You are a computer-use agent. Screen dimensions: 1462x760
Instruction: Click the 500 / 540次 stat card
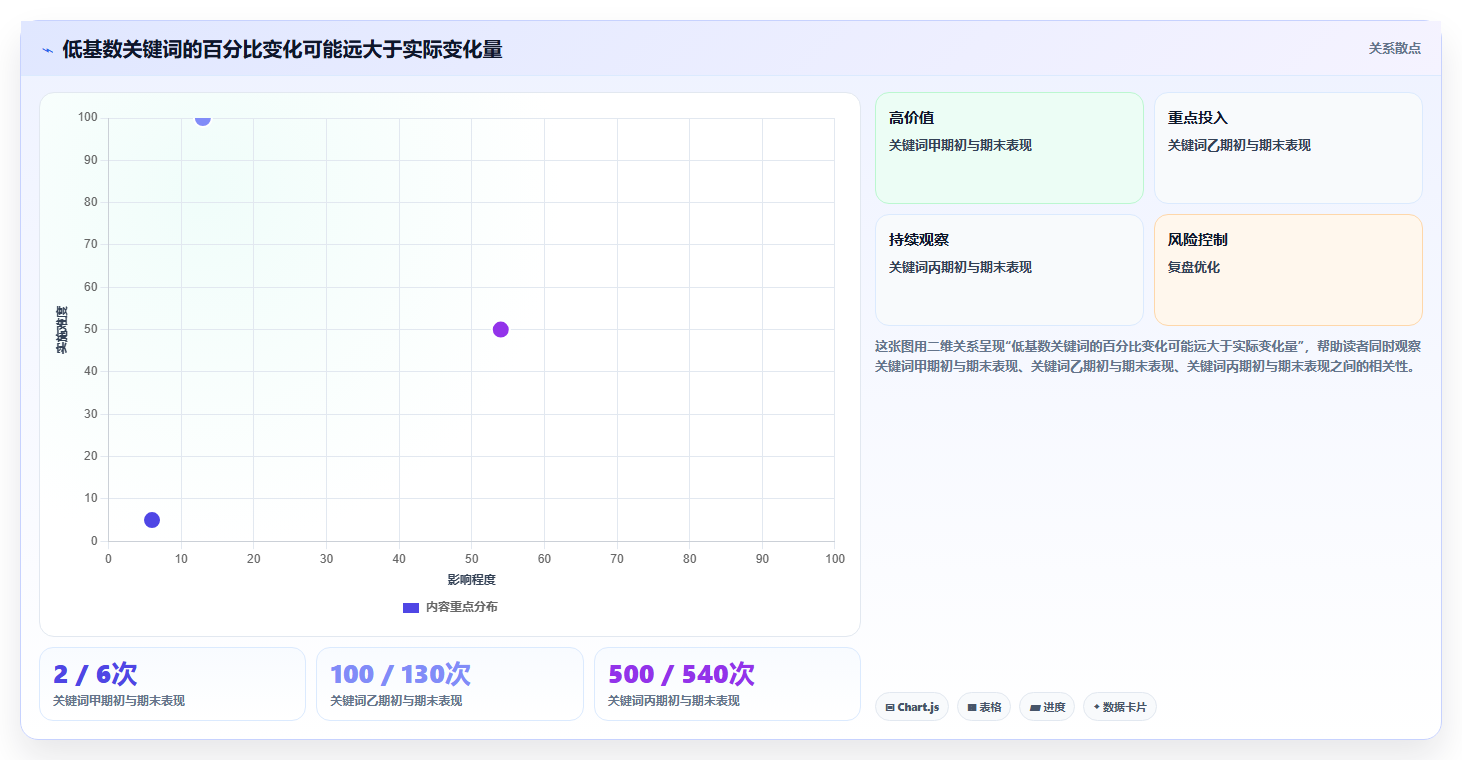click(x=727, y=684)
